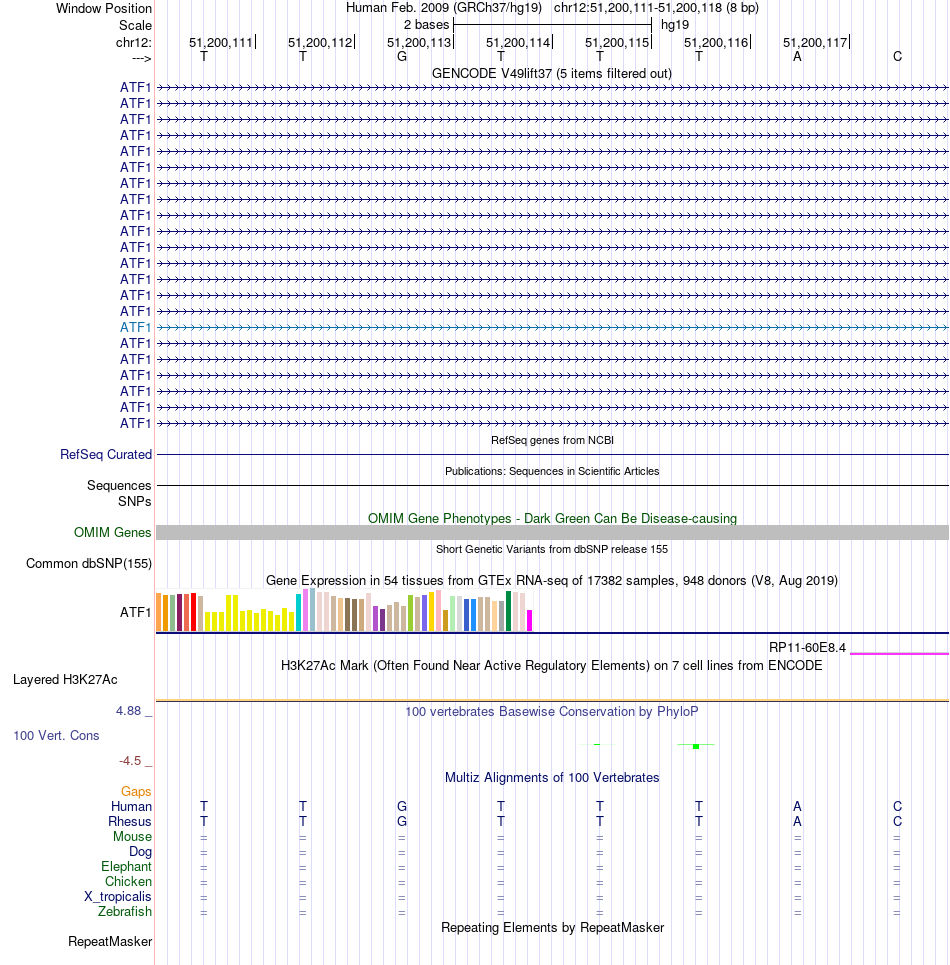950x965 pixels.
Task: Click the C base in the chr12 ruler sequence
Action: click(x=897, y=57)
